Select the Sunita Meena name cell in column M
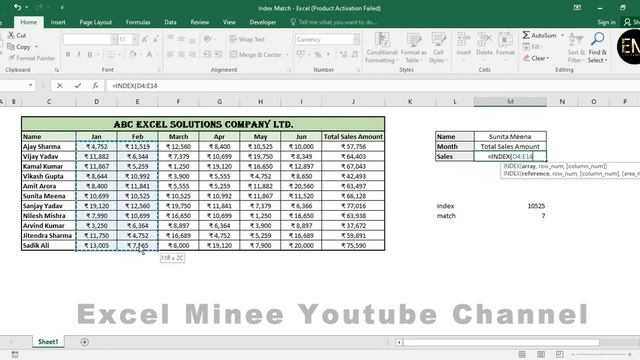Image resolution: width=640 pixels, height=360 pixels. pos(510,136)
